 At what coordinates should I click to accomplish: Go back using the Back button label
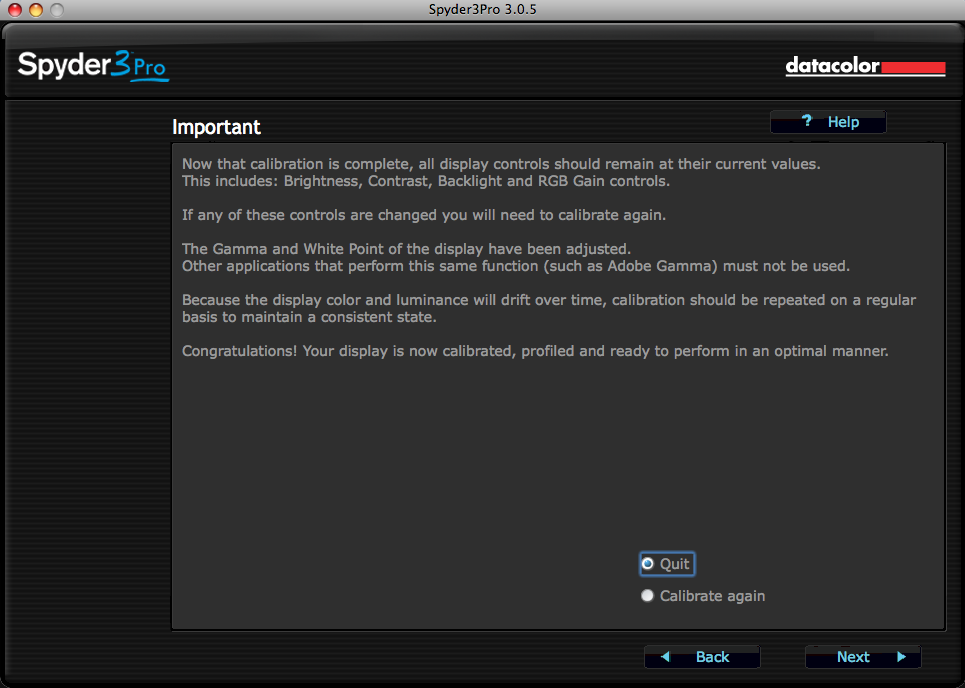point(712,657)
